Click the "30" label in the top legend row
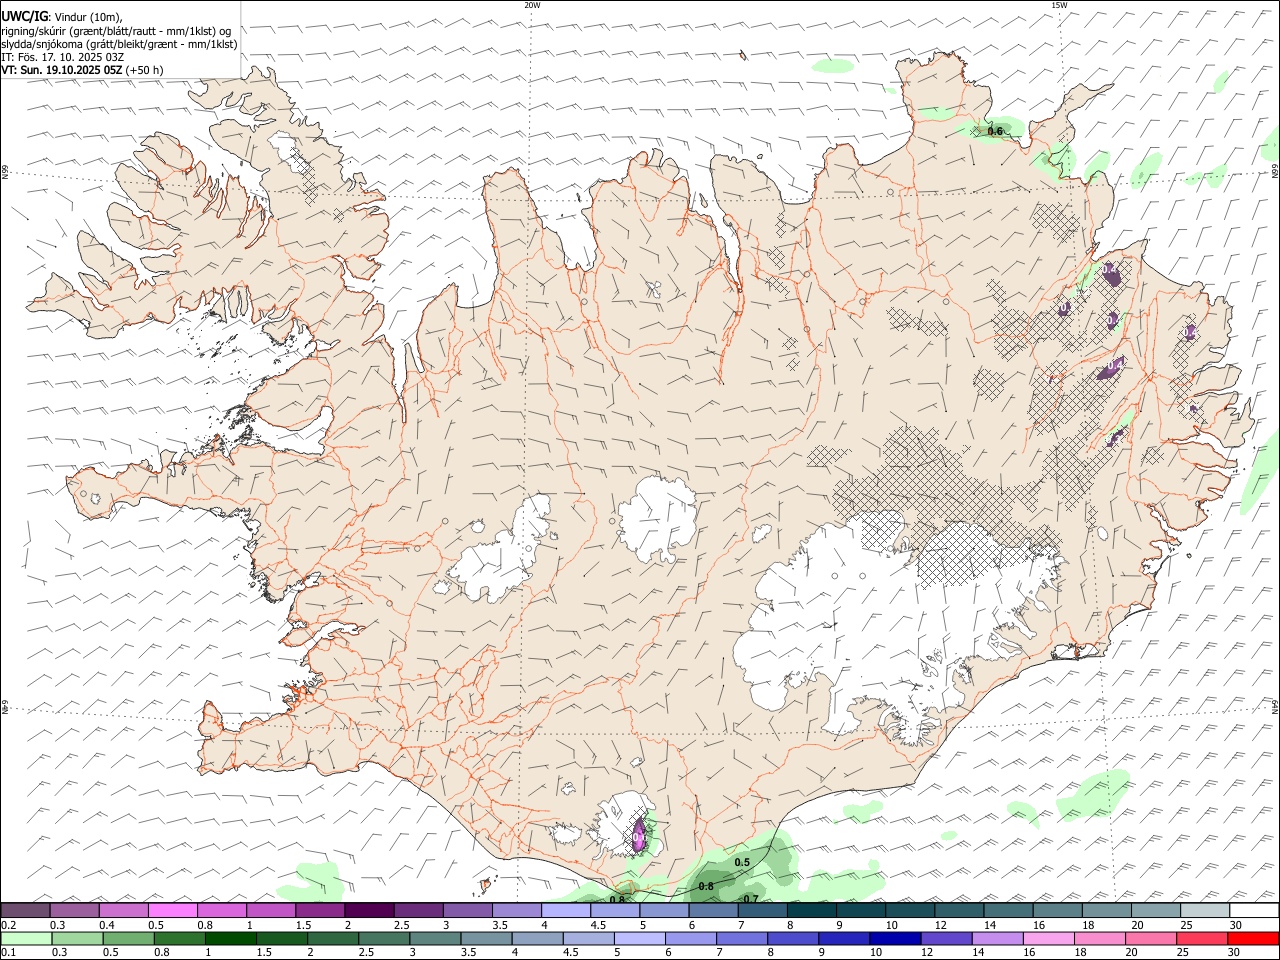 [x=1235, y=925]
